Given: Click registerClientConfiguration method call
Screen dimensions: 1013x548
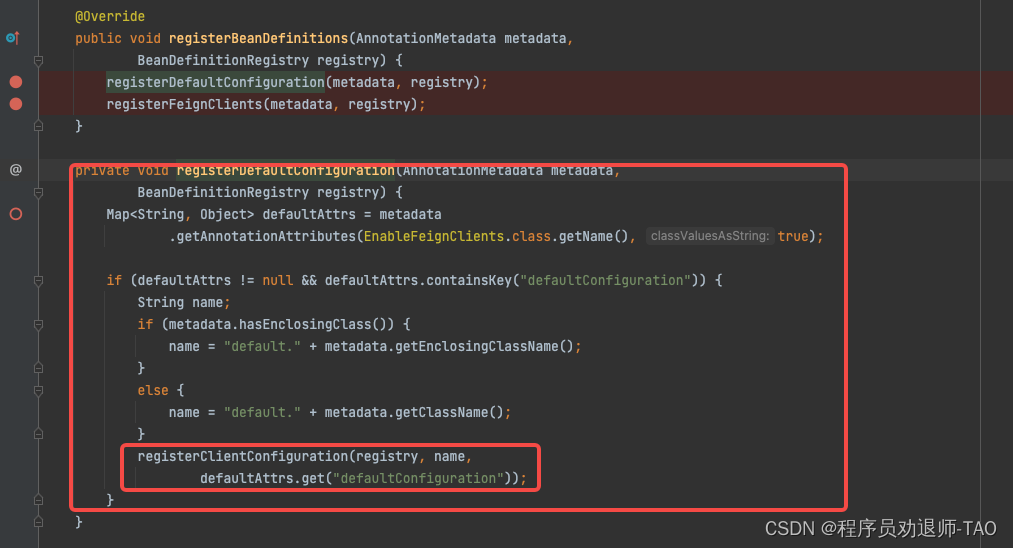Looking at the screenshot, I should tap(243, 456).
